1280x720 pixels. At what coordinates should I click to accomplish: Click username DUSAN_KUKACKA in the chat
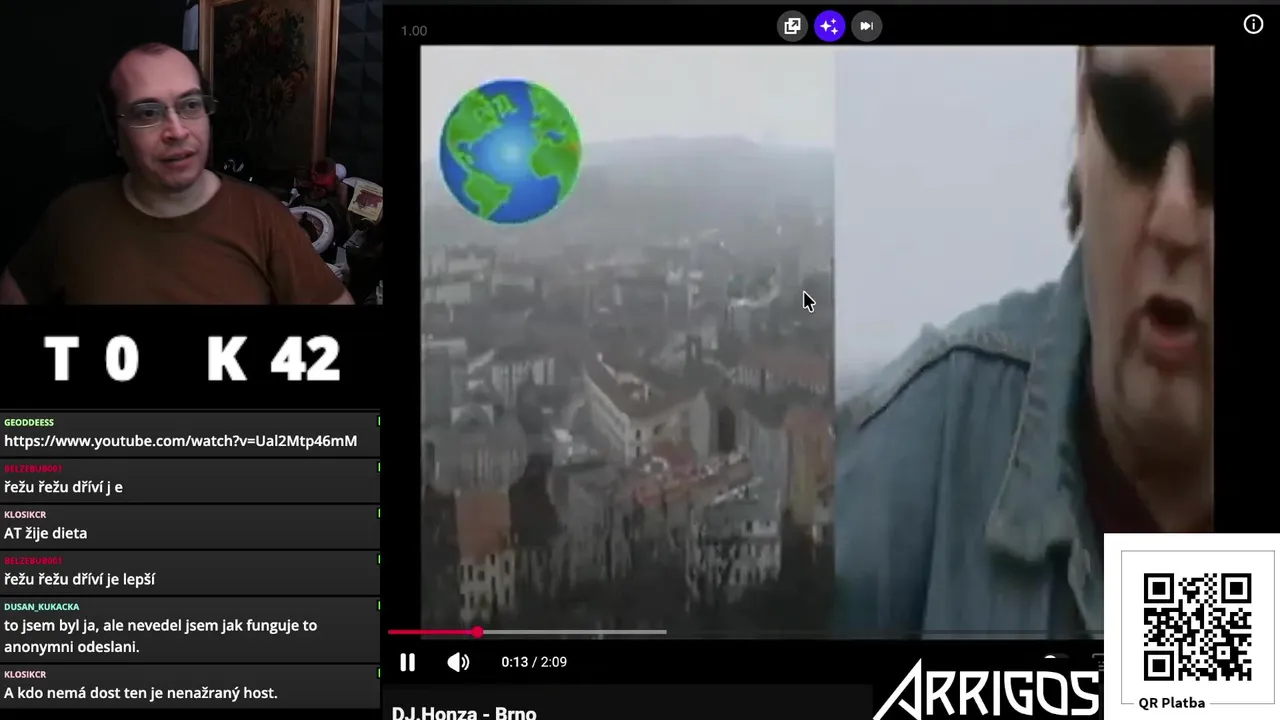[41, 607]
